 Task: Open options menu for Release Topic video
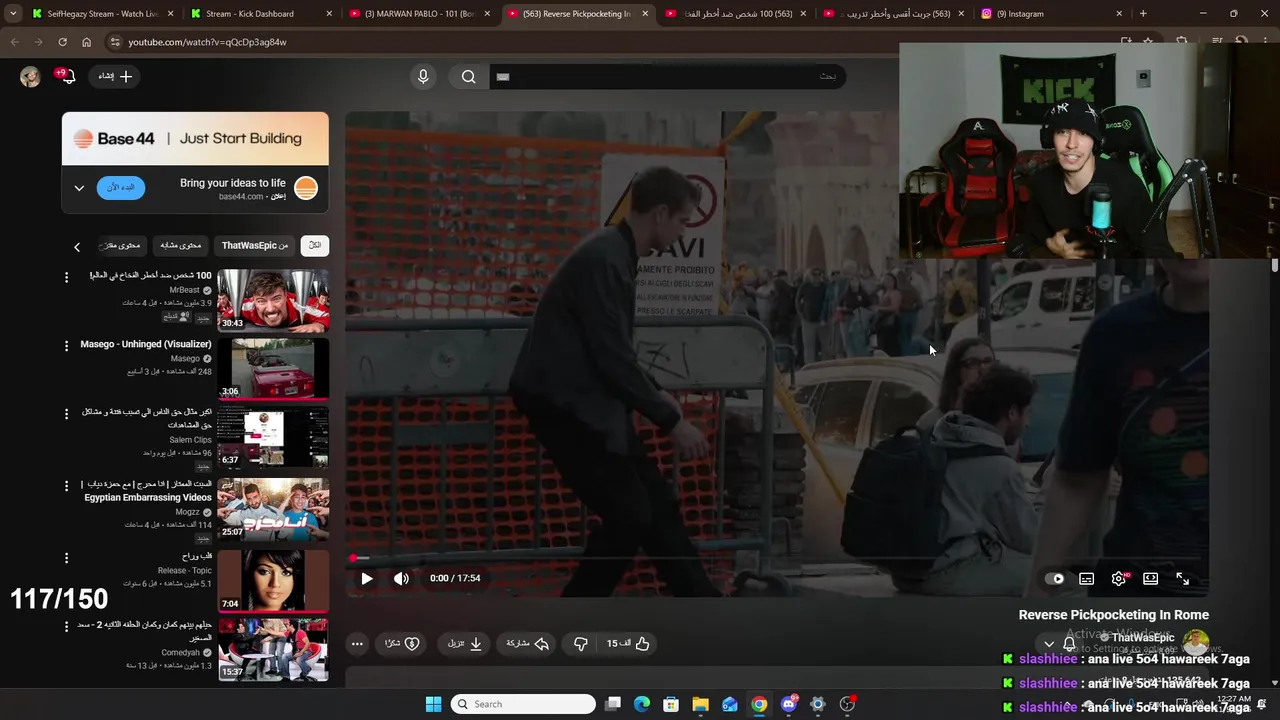pos(67,558)
